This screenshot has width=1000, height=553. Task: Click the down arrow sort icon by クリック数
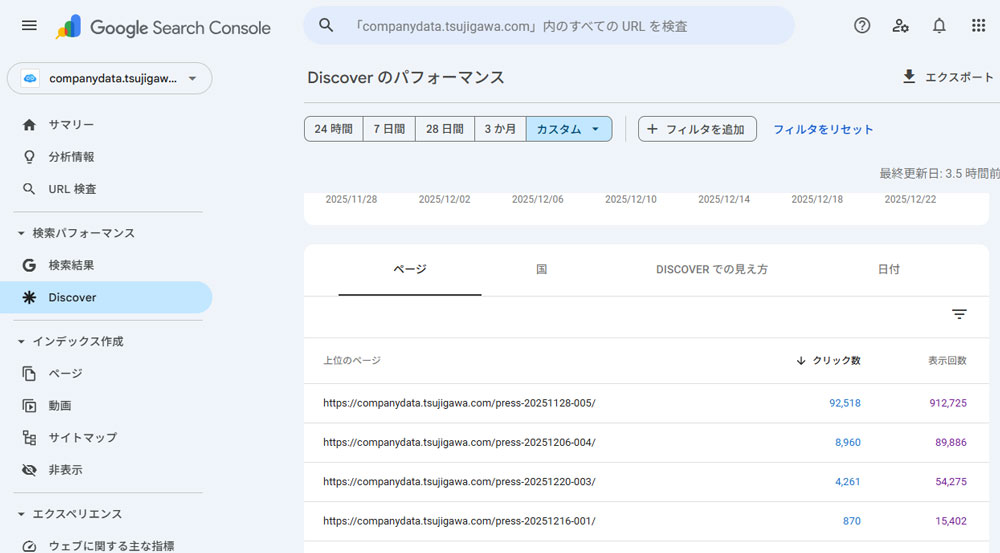point(801,360)
